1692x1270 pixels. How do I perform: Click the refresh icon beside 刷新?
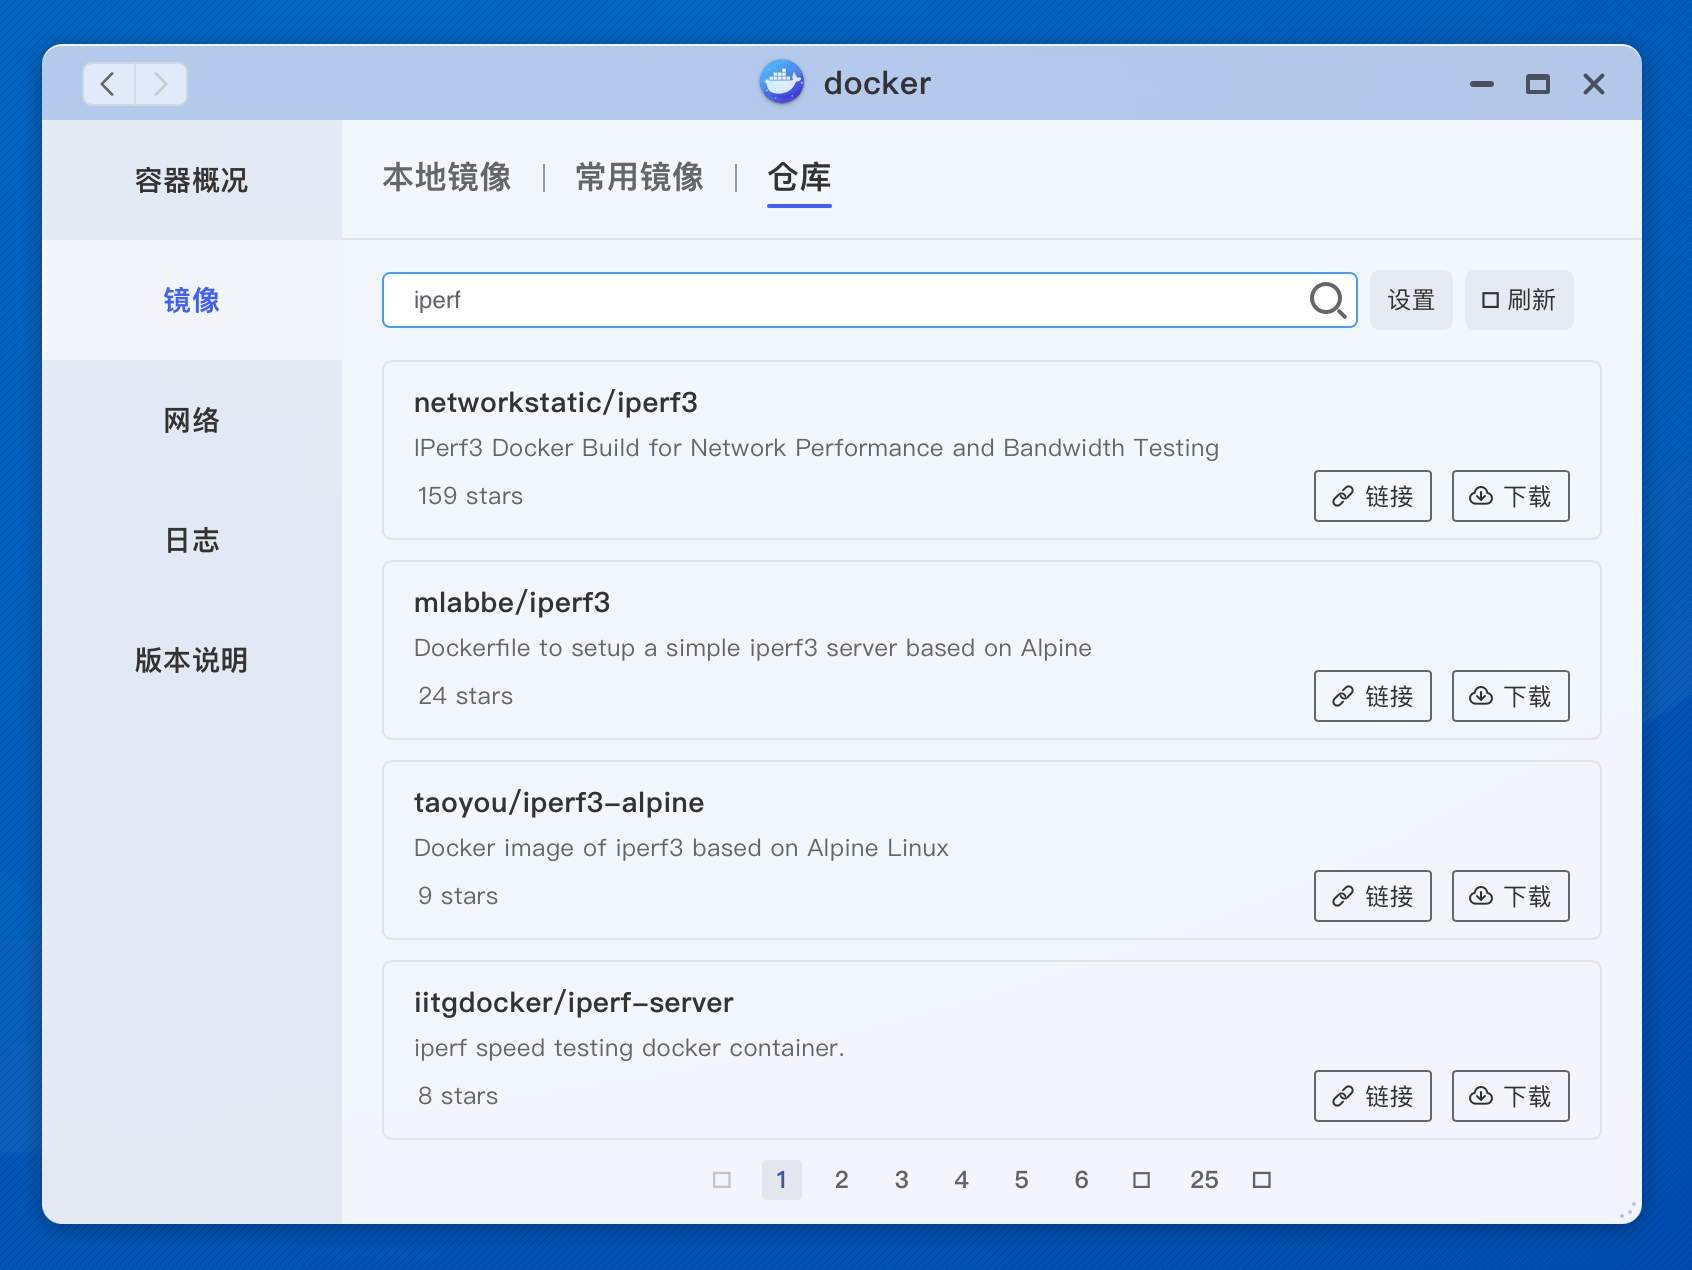point(1489,299)
